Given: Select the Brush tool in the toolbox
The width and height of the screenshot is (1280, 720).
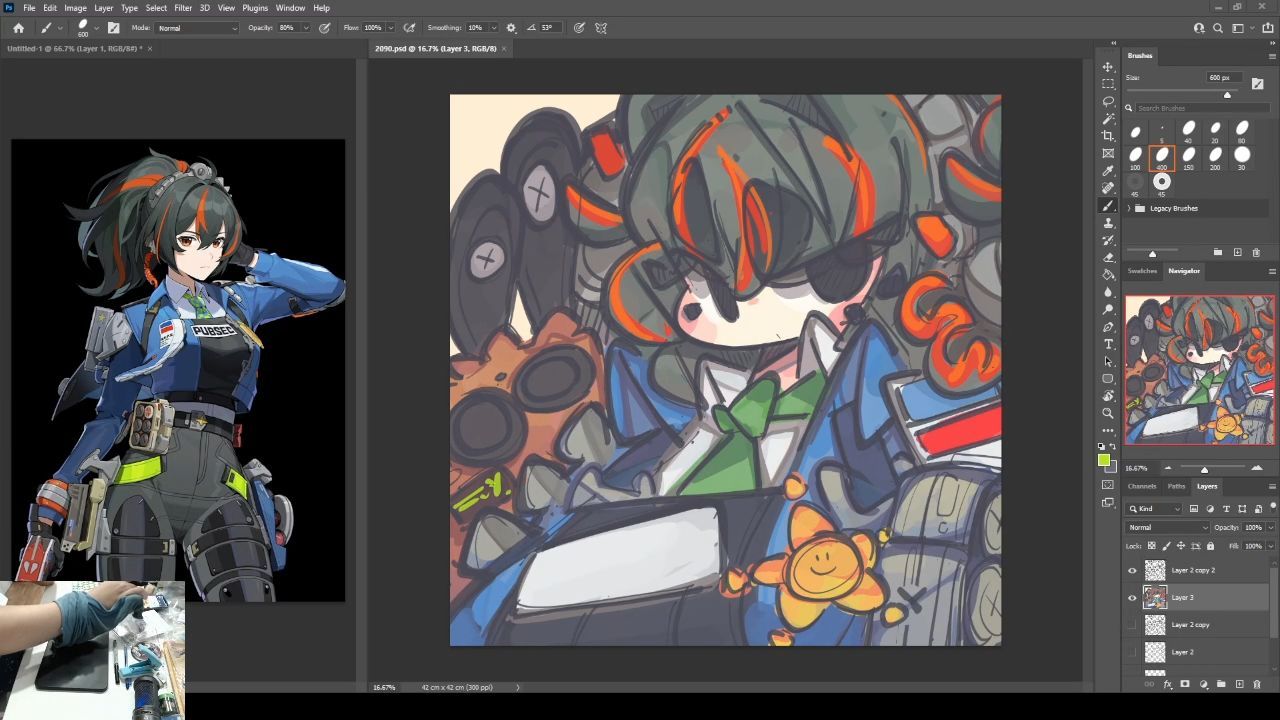Looking at the screenshot, I should click(1108, 205).
